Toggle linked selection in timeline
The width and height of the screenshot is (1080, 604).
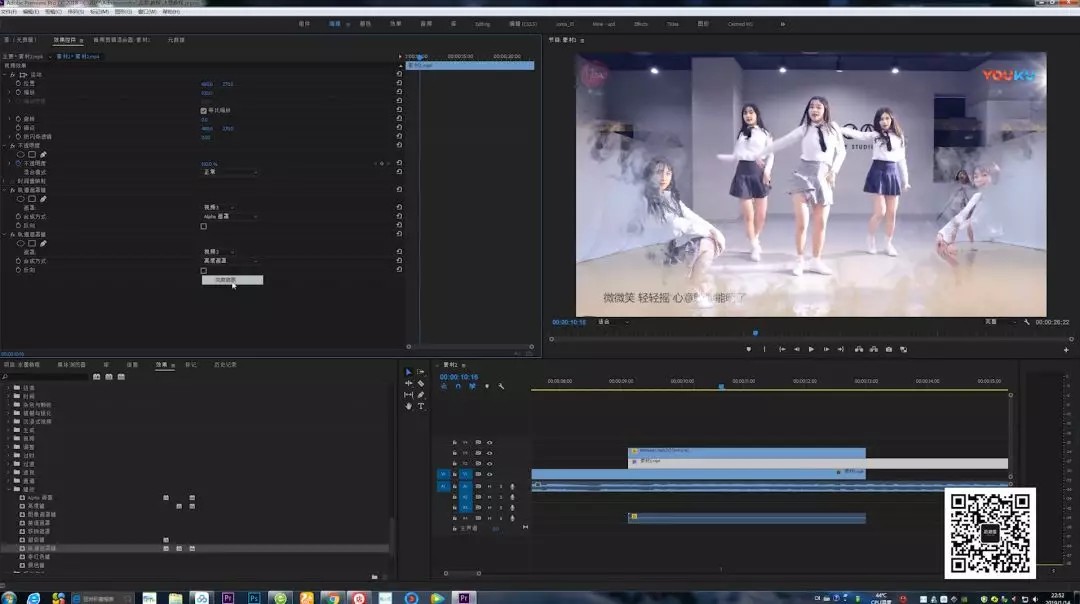click(x=472, y=386)
